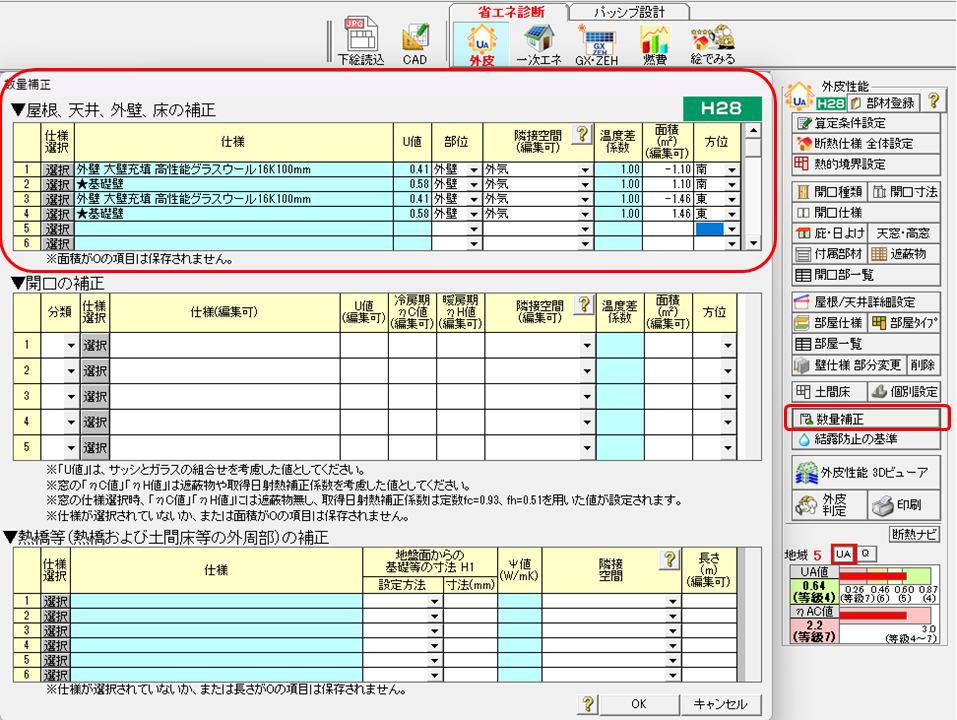
Task: Click the キャンセル button
Action: point(720,704)
